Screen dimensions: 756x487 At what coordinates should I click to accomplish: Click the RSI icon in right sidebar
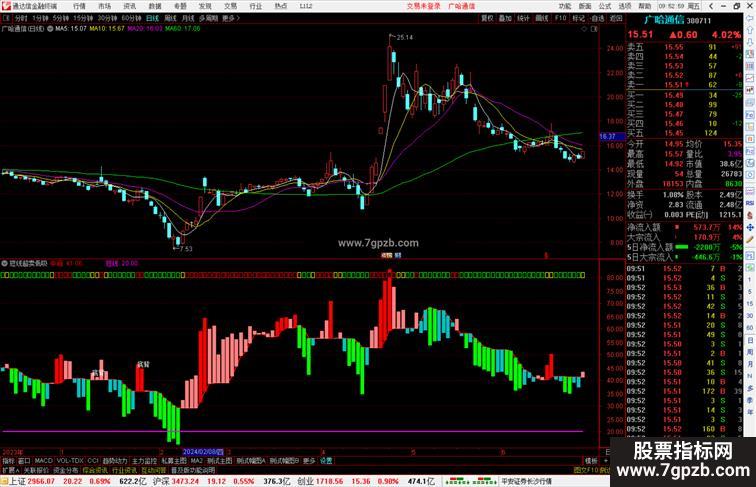tap(750, 203)
